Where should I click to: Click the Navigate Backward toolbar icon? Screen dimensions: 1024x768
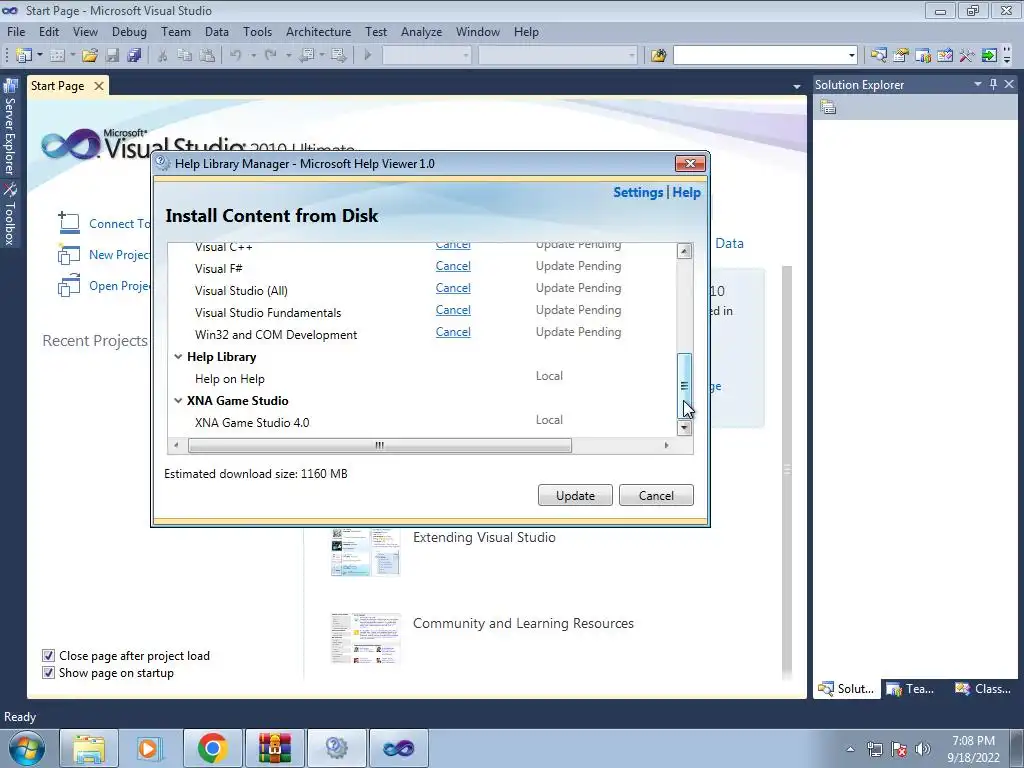307,56
